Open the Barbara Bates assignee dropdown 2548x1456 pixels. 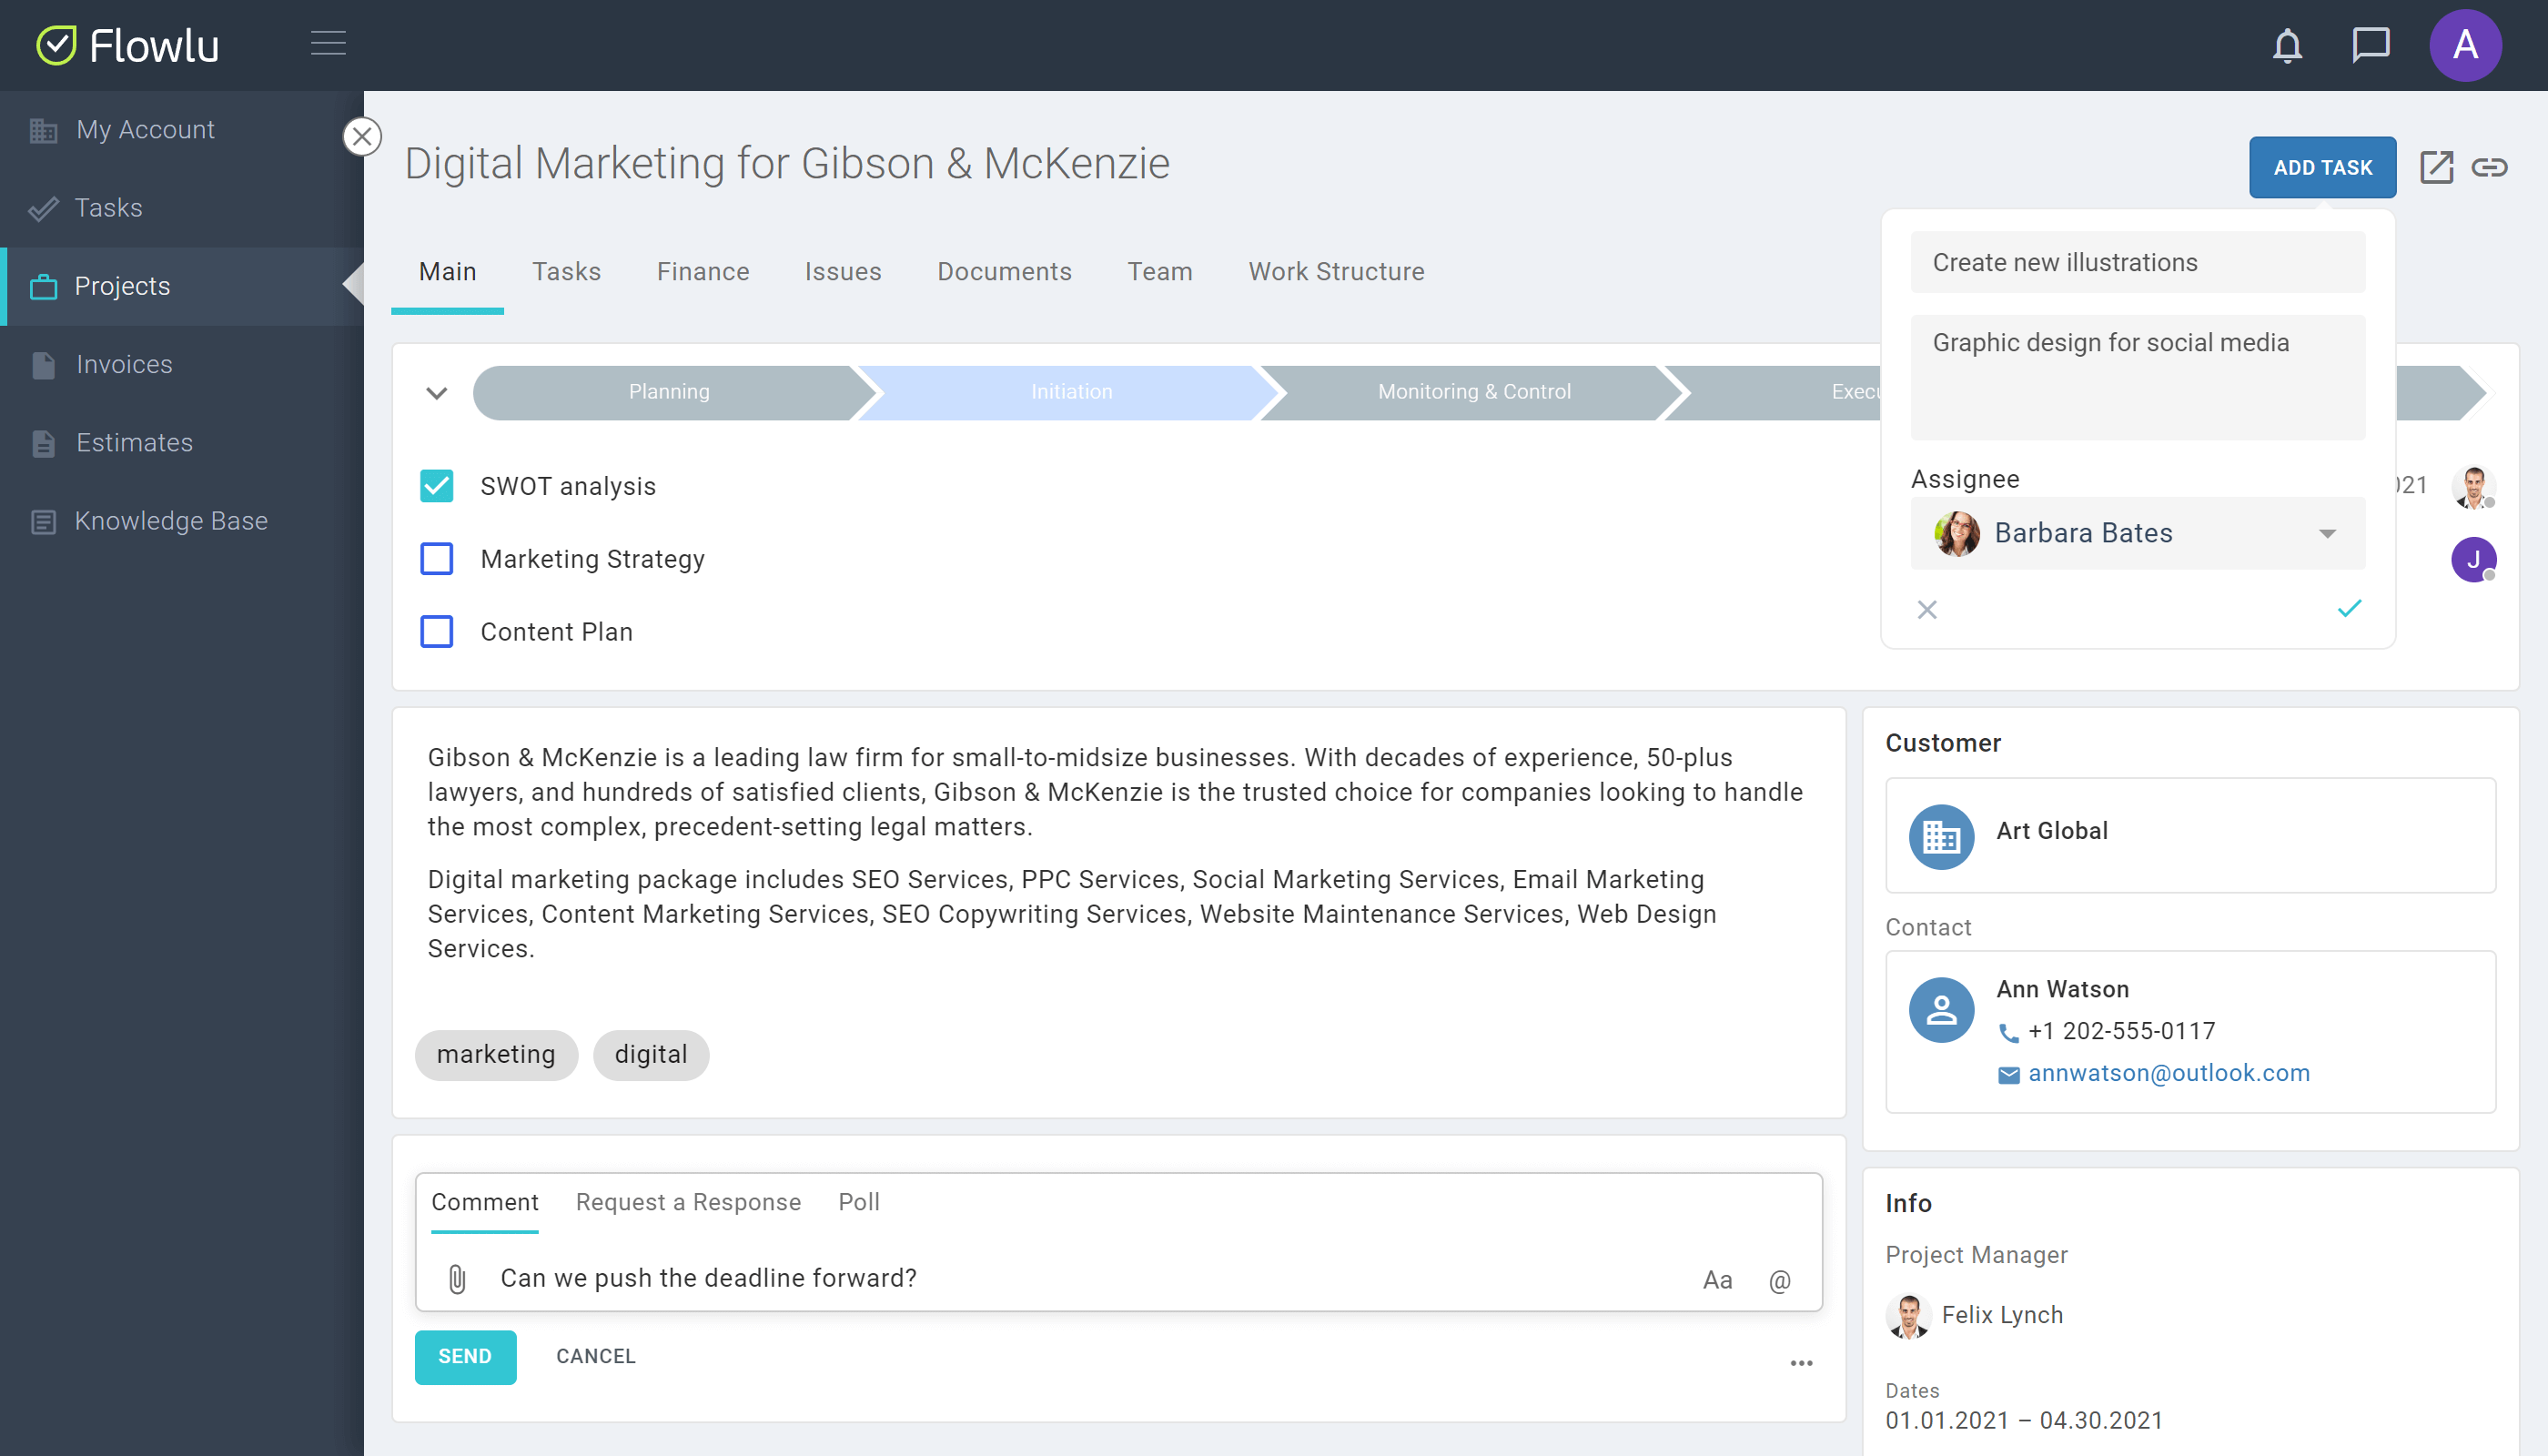tap(2328, 533)
